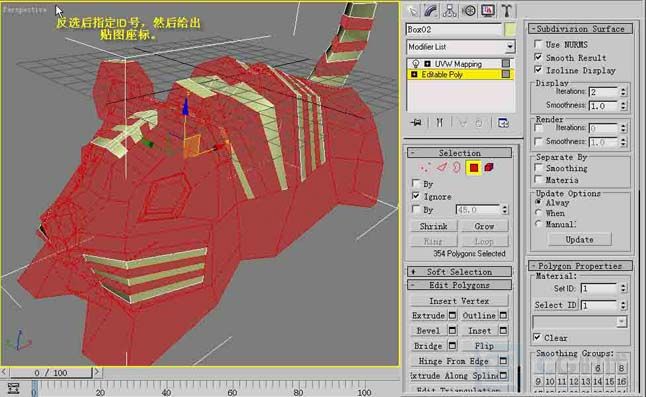Select Vertex sub-object level icon
The width and height of the screenshot is (646, 397).
pos(424,168)
